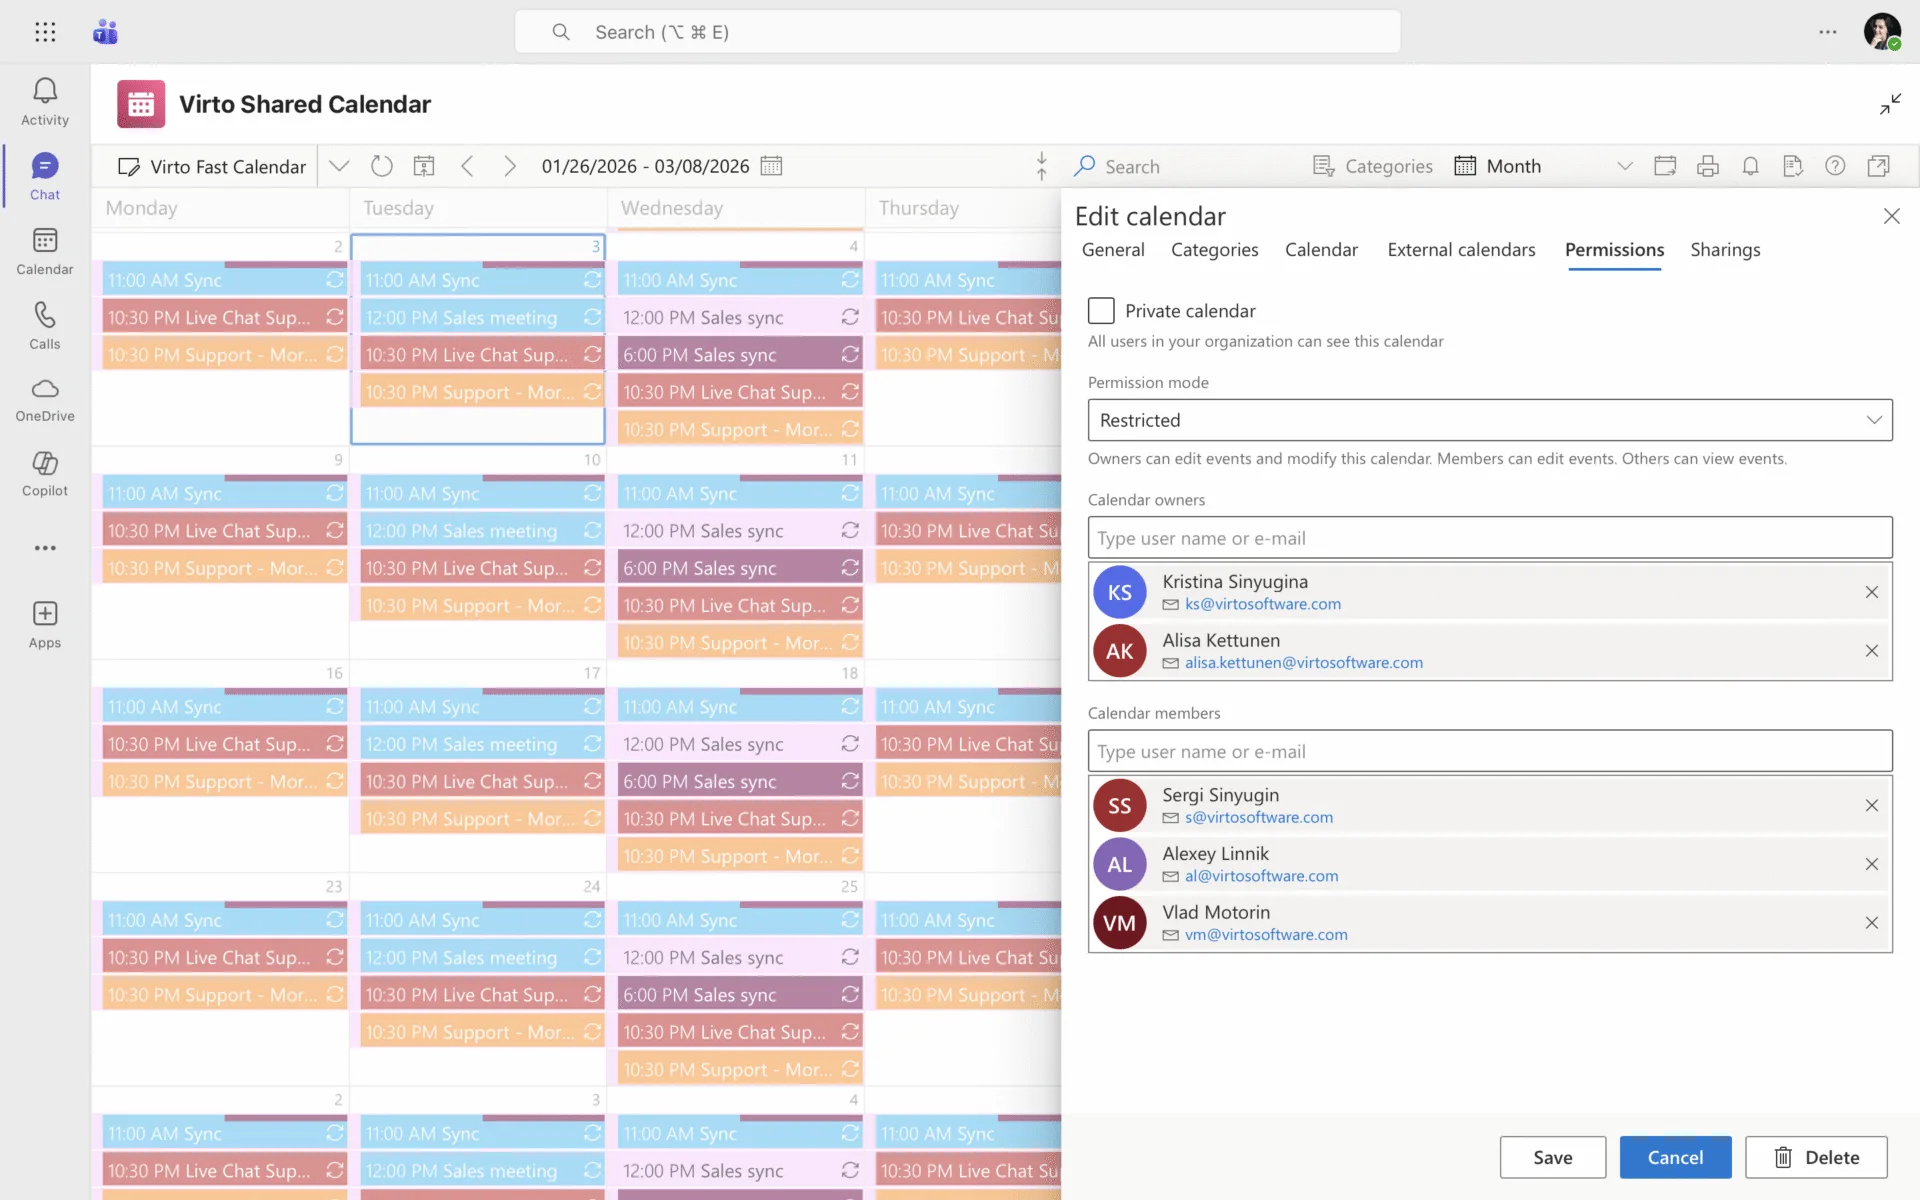Screen dimensions: 1920x1200
Task: Remove Alisa Kettunen from calendar owners
Action: pyautogui.click(x=1872, y=651)
